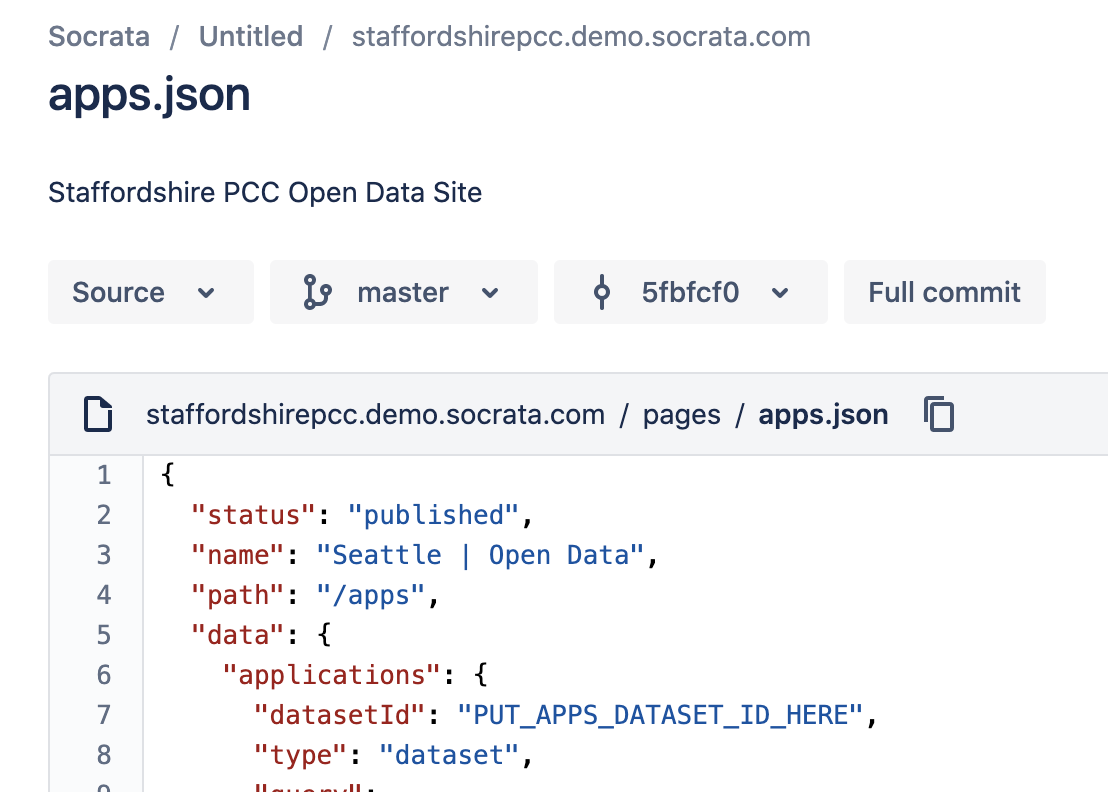Click the "PUT_APPS_DATASET_ID_HERE" value

[x=660, y=715]
